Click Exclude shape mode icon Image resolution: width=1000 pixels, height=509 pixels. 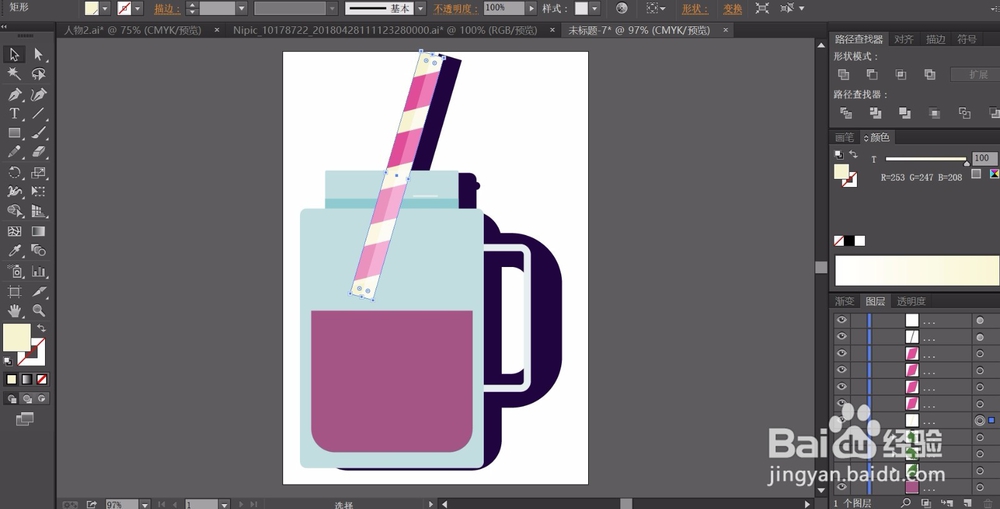[930, 75]
